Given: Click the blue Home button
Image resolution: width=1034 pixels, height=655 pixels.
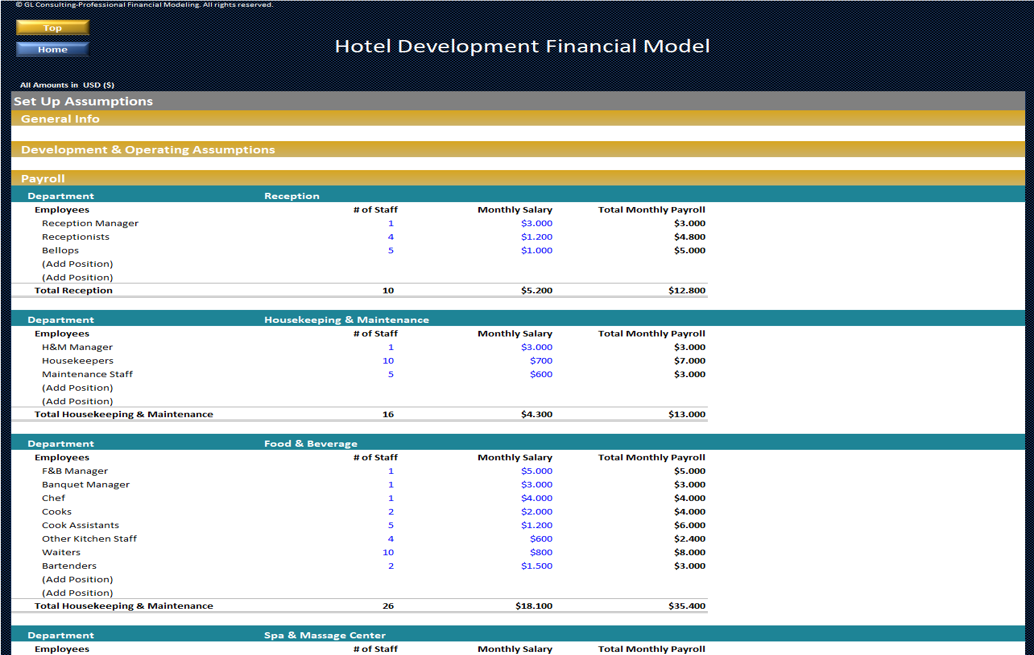Looking at the screenshot, I should click(52, 49).
